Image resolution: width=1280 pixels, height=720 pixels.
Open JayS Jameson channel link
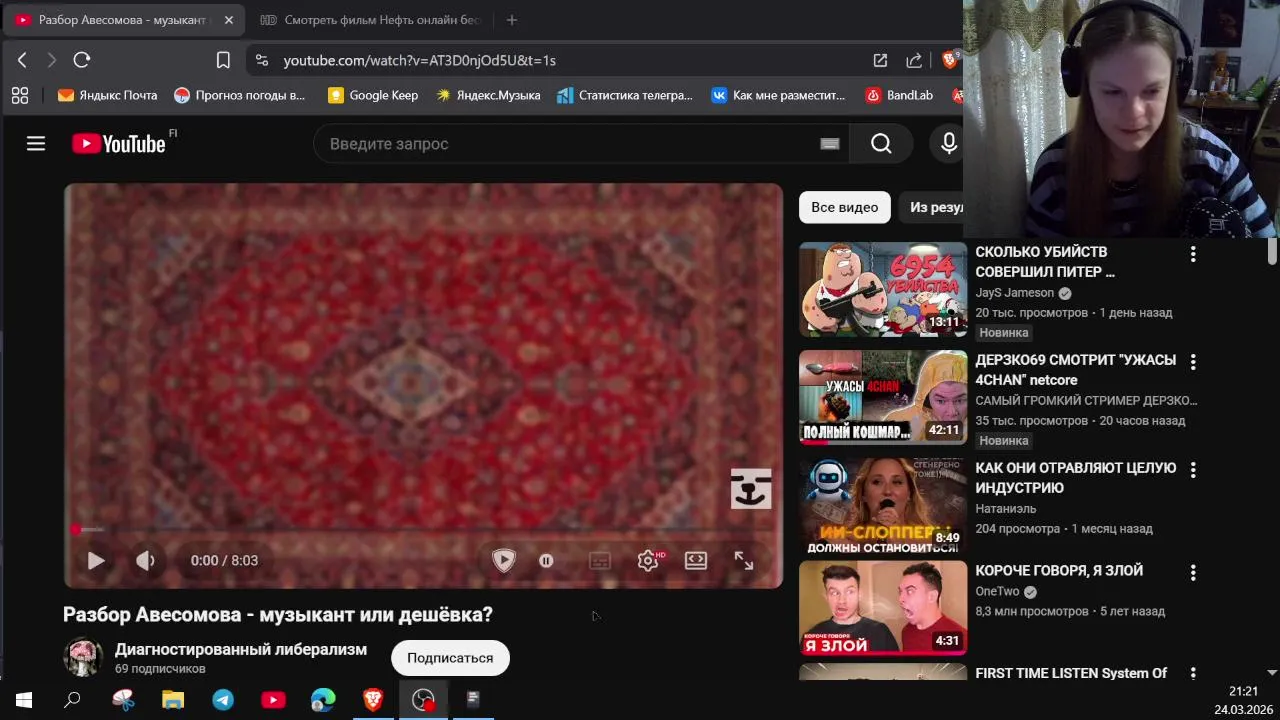1015,293
